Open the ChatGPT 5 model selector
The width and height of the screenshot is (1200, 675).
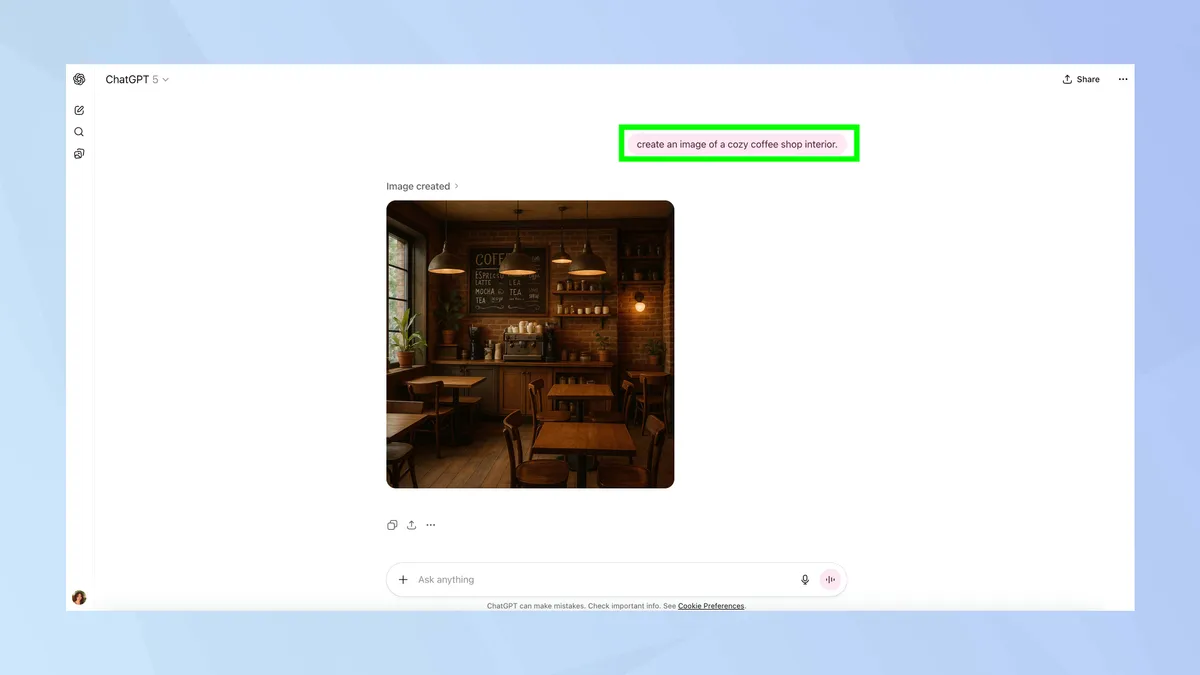pos(137,79)
